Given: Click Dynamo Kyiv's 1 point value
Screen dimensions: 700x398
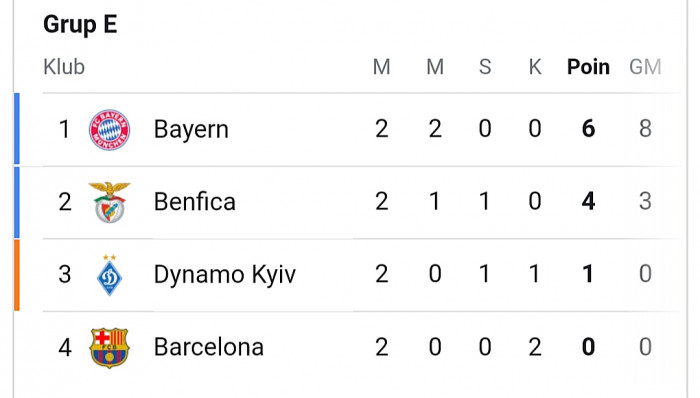Looking at the screenshot, I should coord(588,274).
